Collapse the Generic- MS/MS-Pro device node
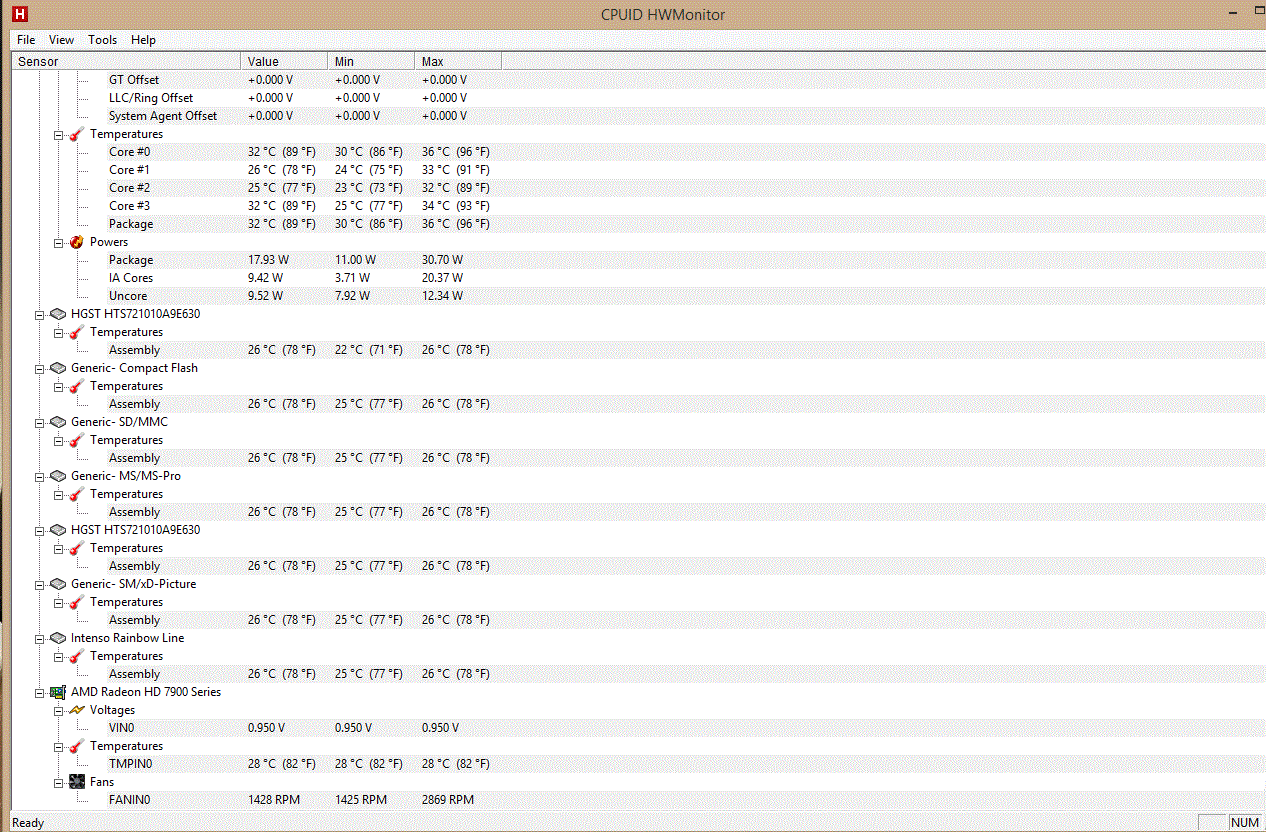Image resolution: width=1266 pixels, height=832 pixels. tap(40, 476)
